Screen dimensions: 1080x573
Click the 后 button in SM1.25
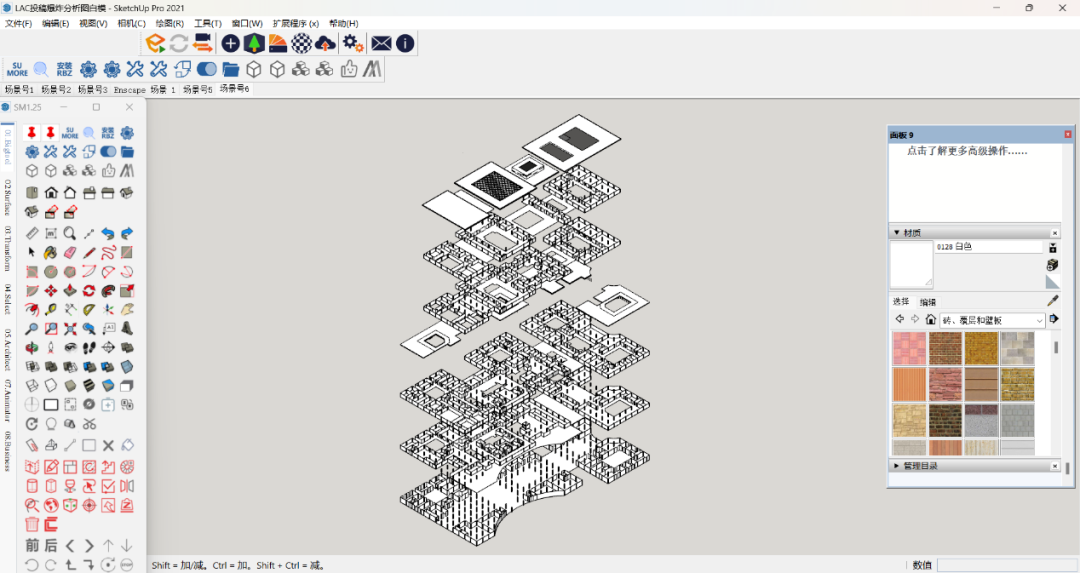pyautogui.click(x=50, y=545)
